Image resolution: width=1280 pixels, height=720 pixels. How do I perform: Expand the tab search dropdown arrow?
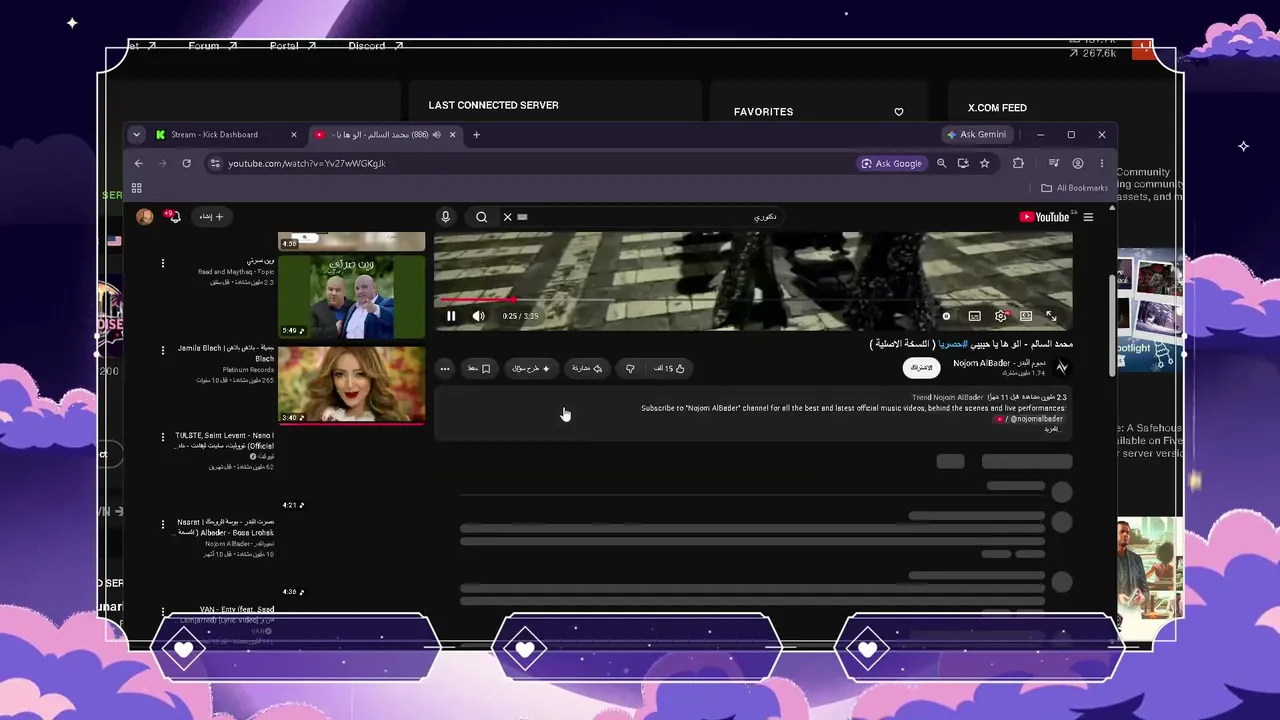coord(137,135)
